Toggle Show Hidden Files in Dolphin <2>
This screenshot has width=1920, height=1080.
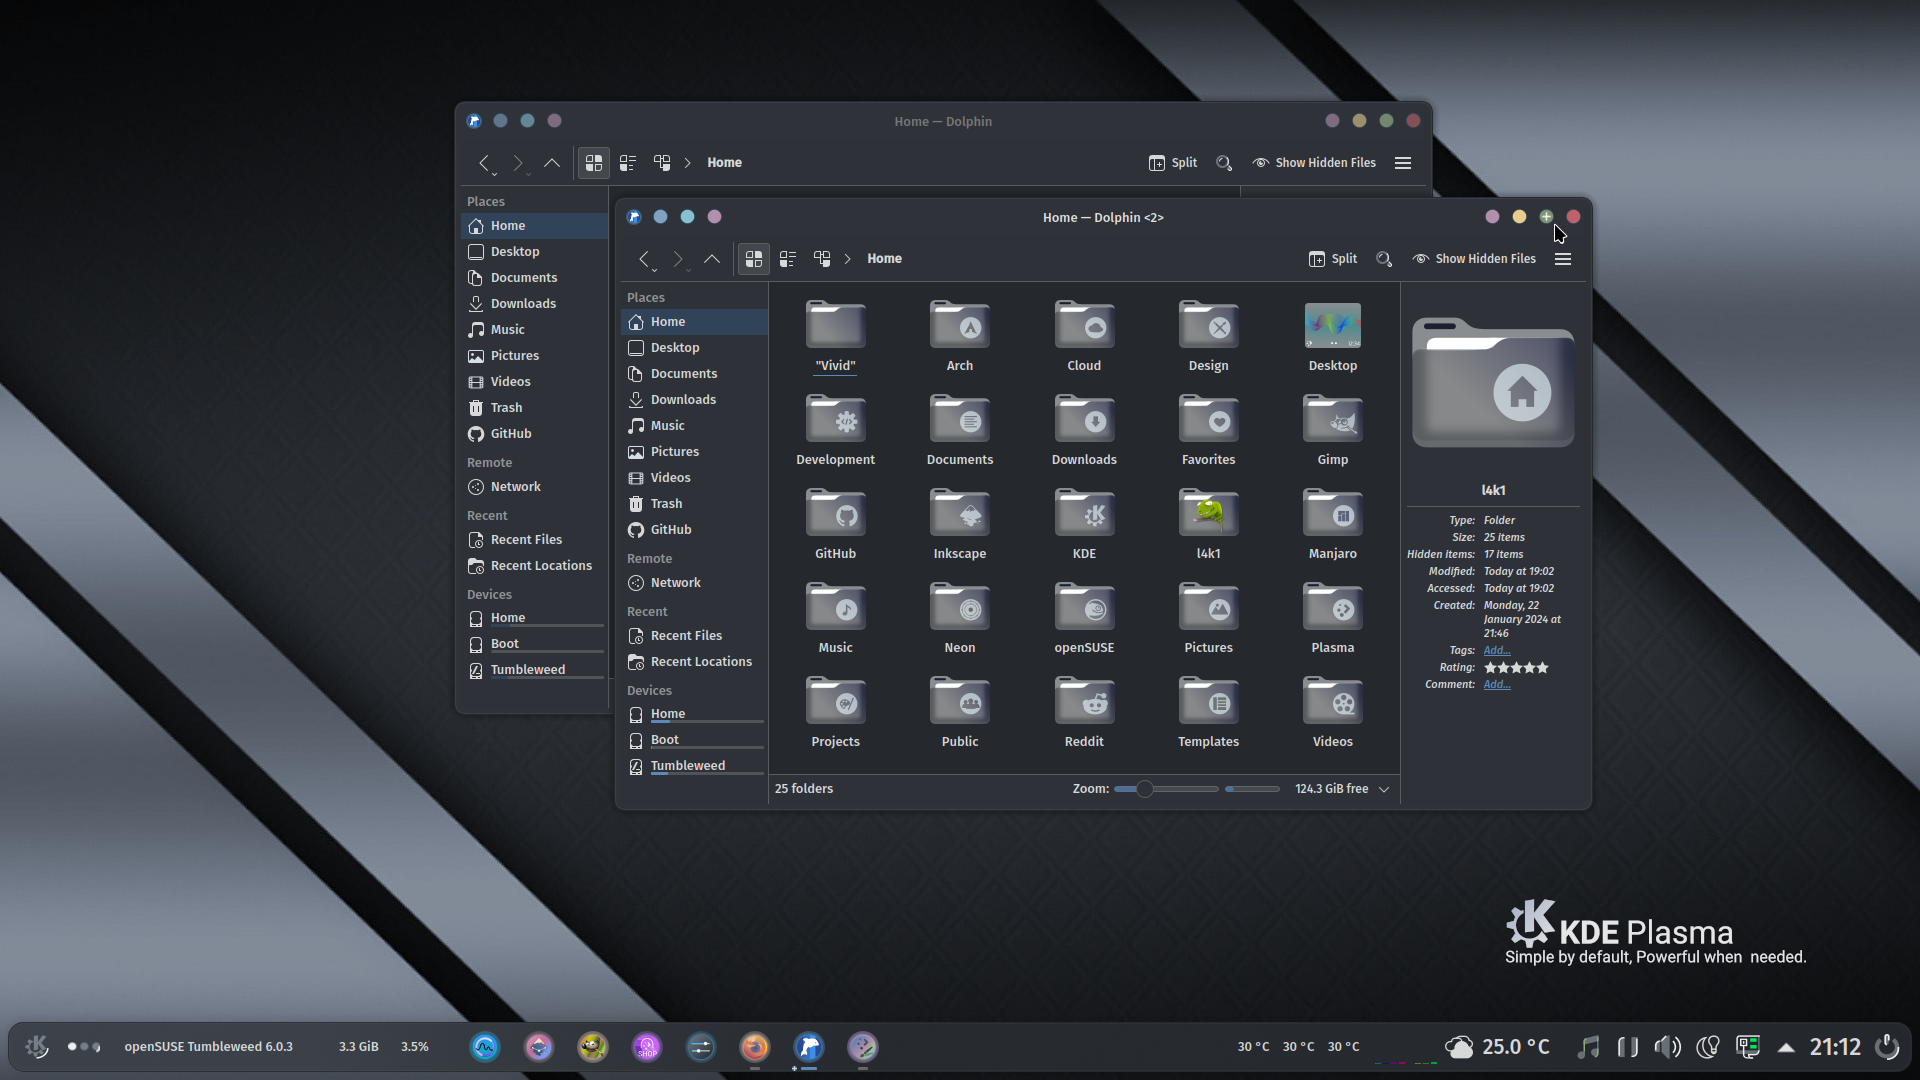(1474, 259)
